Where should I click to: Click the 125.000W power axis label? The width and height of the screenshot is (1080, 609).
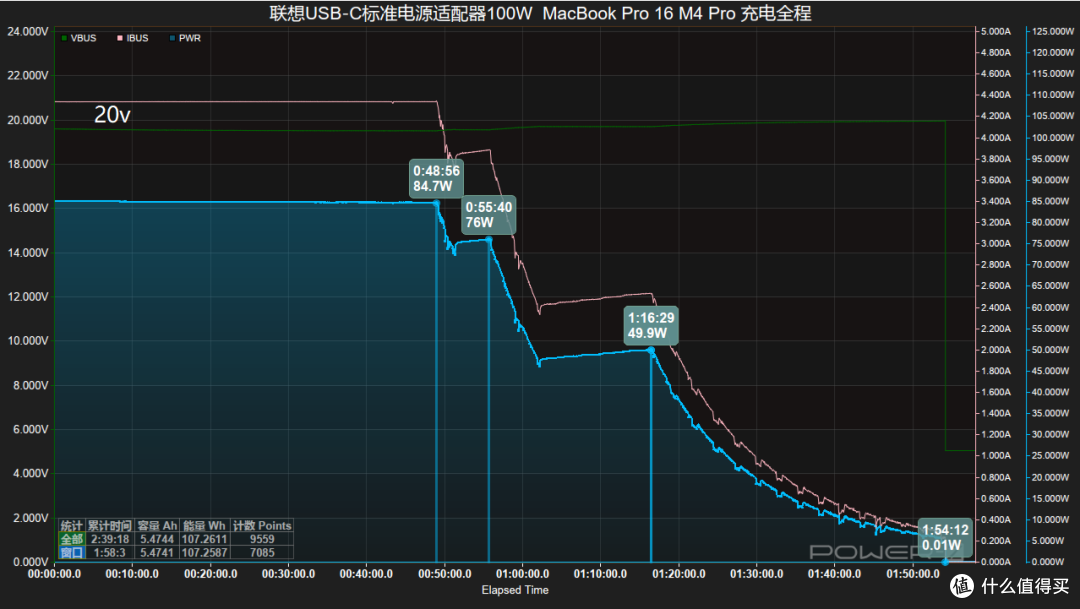click(x=1052, y=32)
